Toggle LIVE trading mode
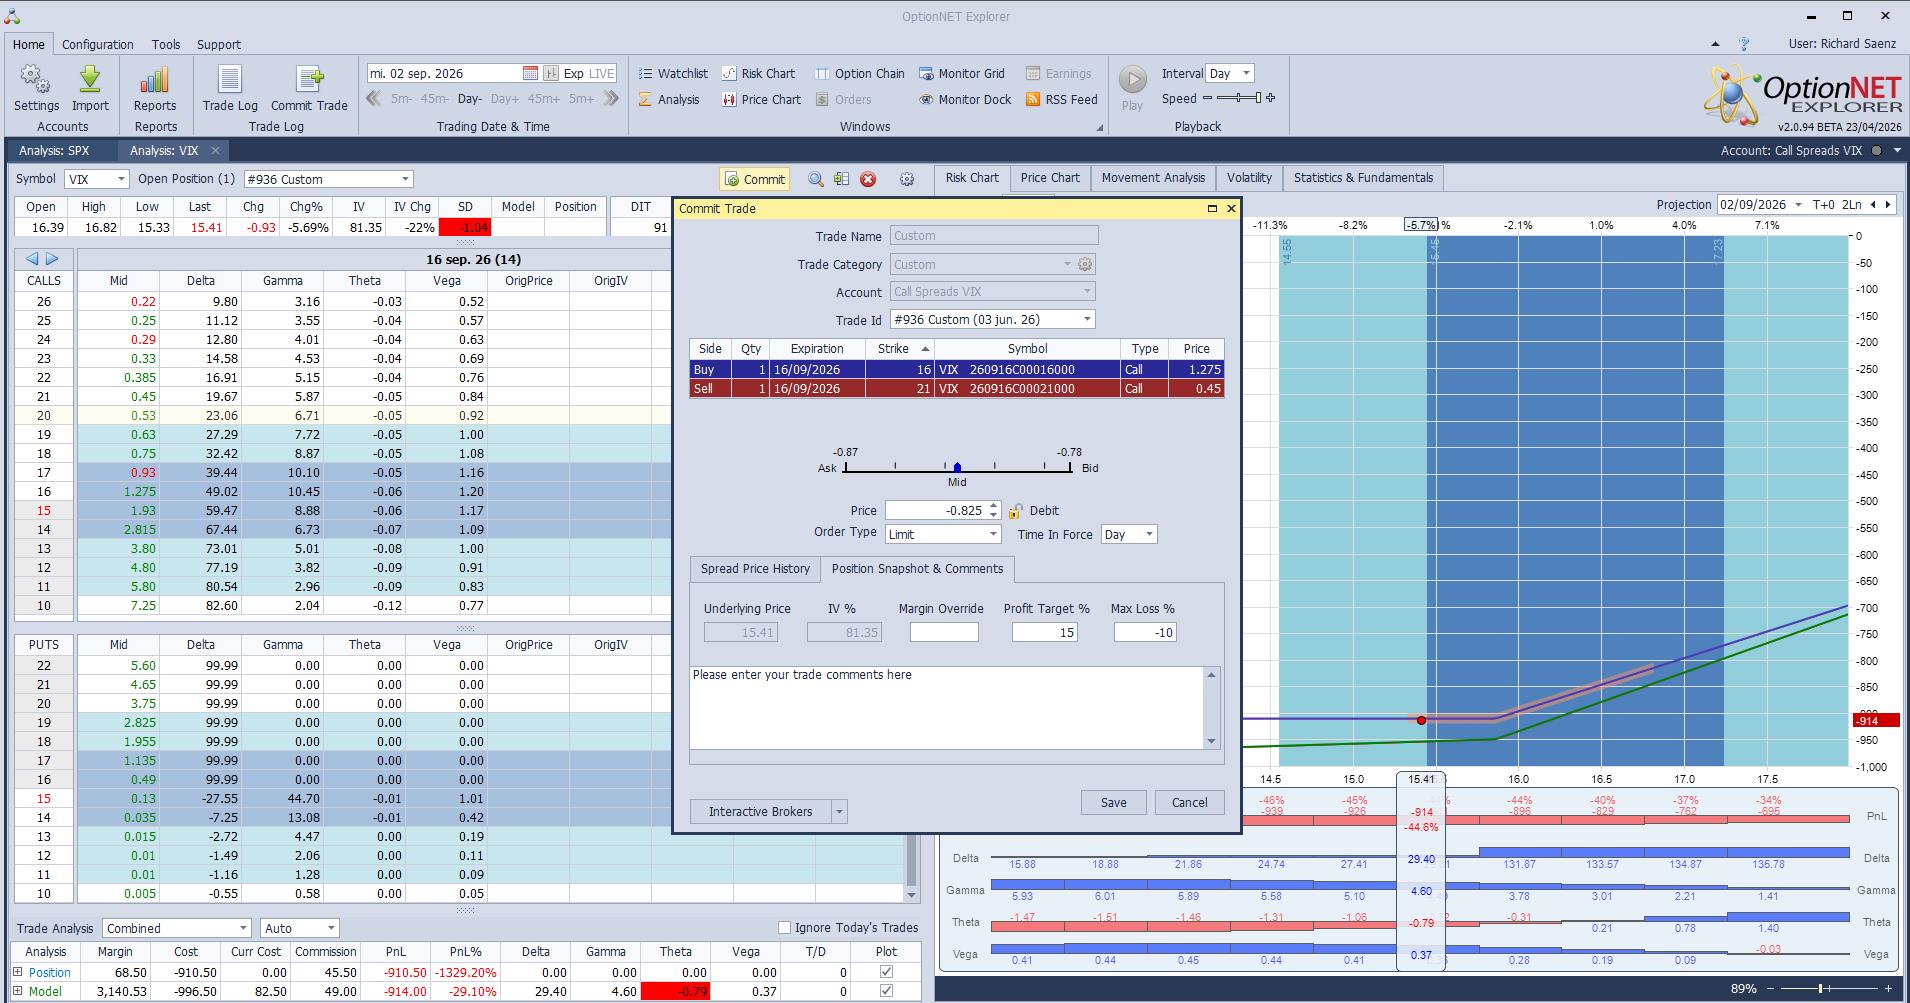The image size is (1910, 1003). click(602, 73)
